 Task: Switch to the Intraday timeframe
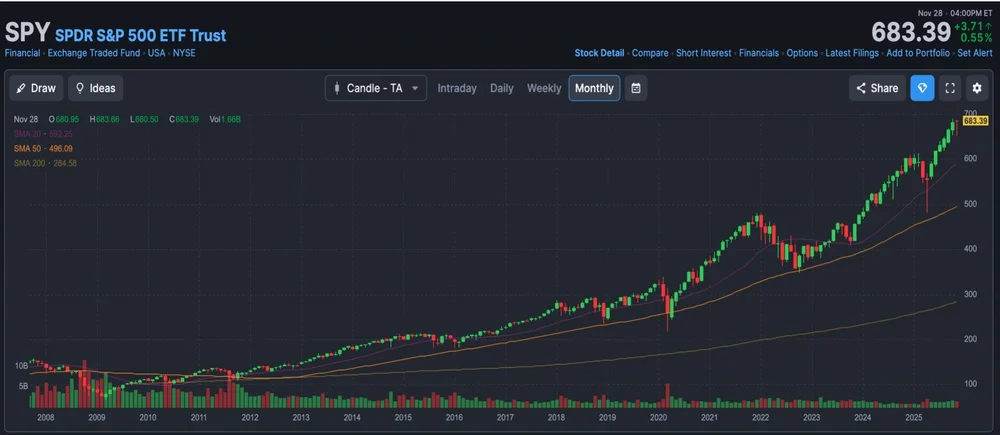[x=457, y=88]
